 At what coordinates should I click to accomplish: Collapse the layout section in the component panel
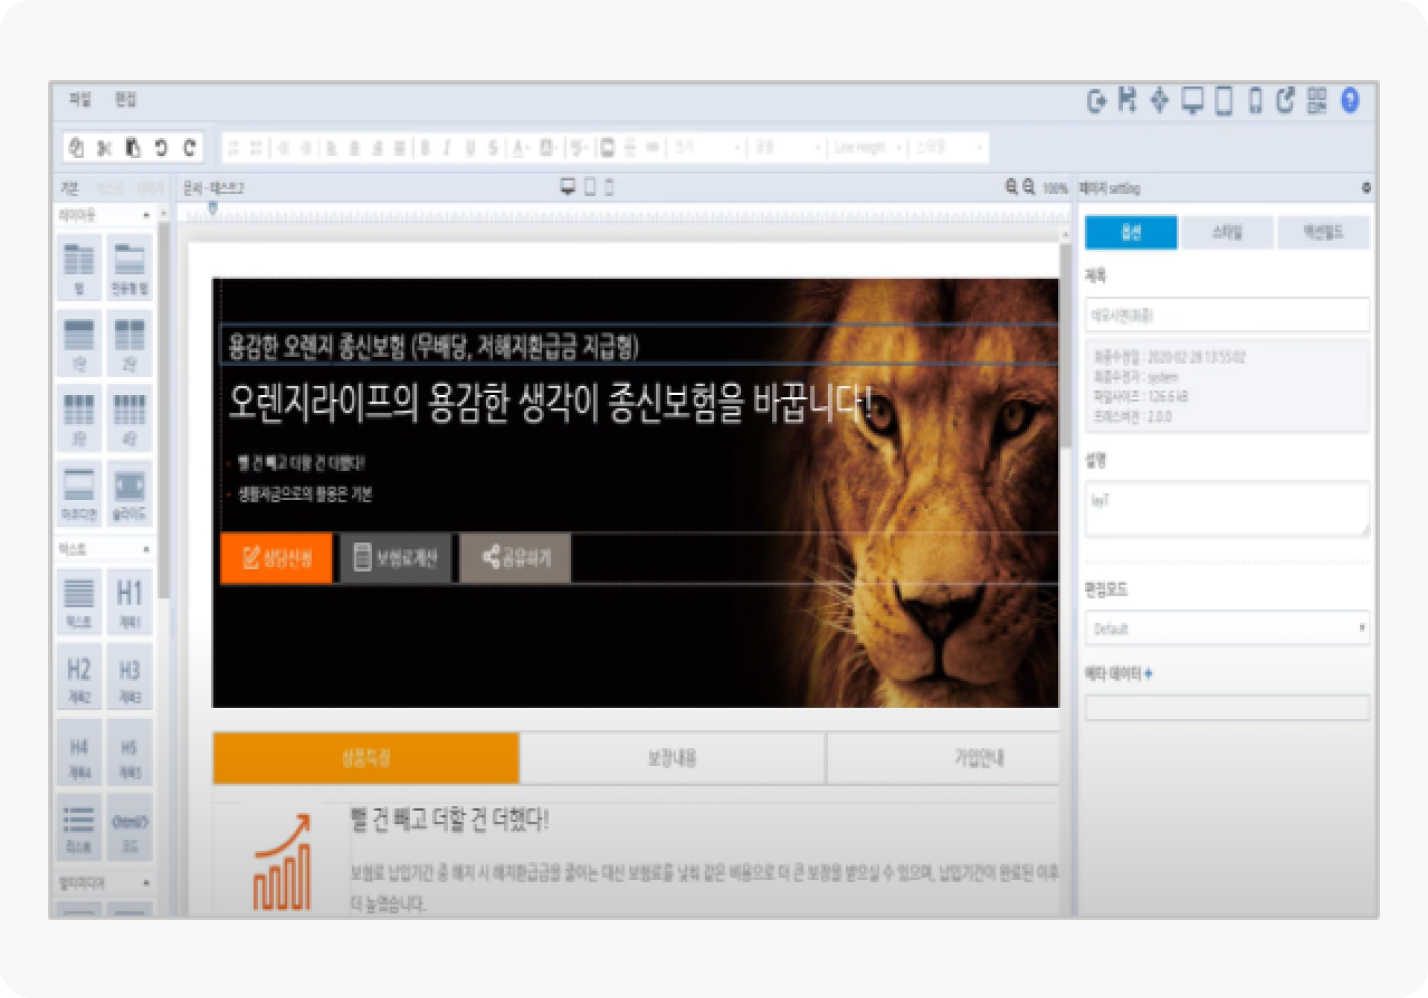(x=146, y=215)
